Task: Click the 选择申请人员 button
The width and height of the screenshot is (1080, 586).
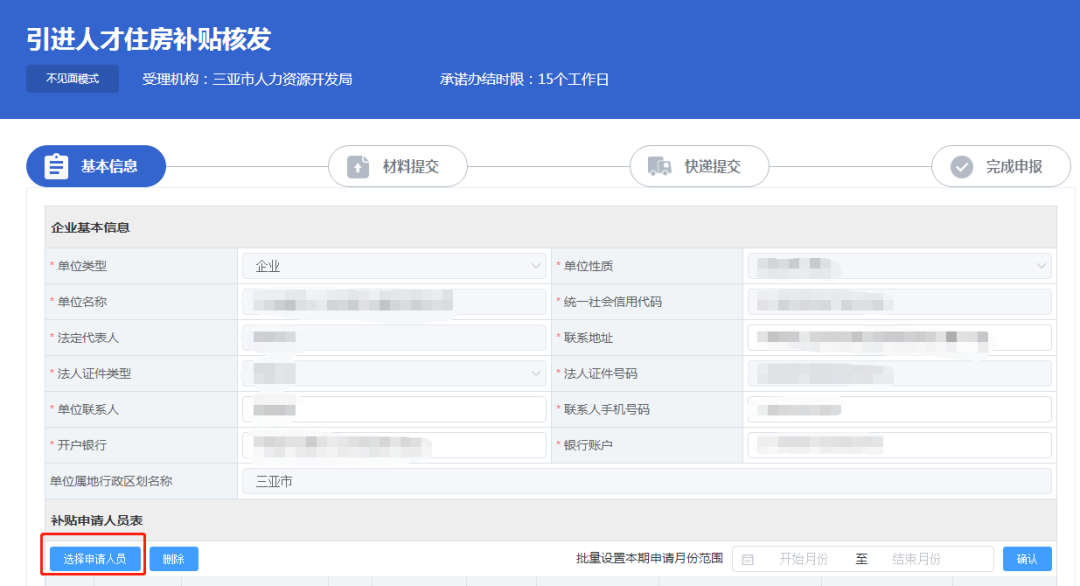Action: click(94, 558)
